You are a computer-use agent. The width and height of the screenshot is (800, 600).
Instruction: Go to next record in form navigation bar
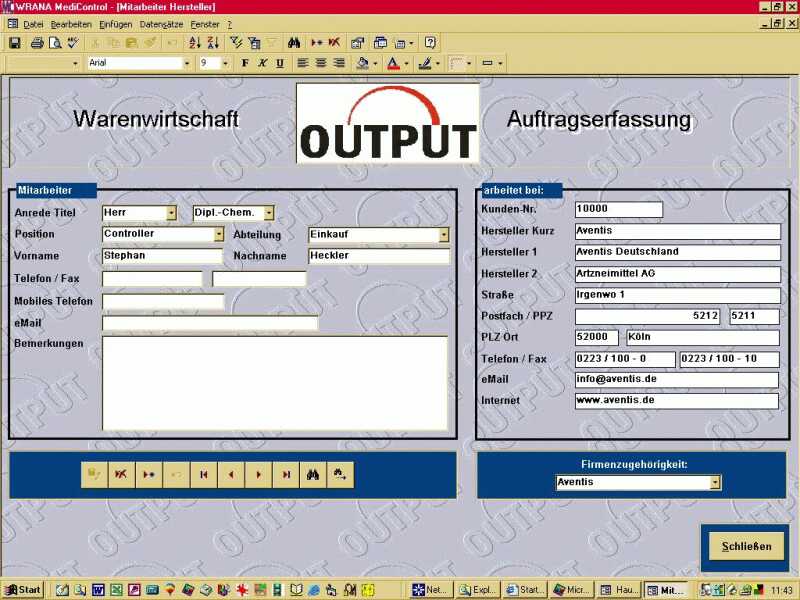click(258, 475)
